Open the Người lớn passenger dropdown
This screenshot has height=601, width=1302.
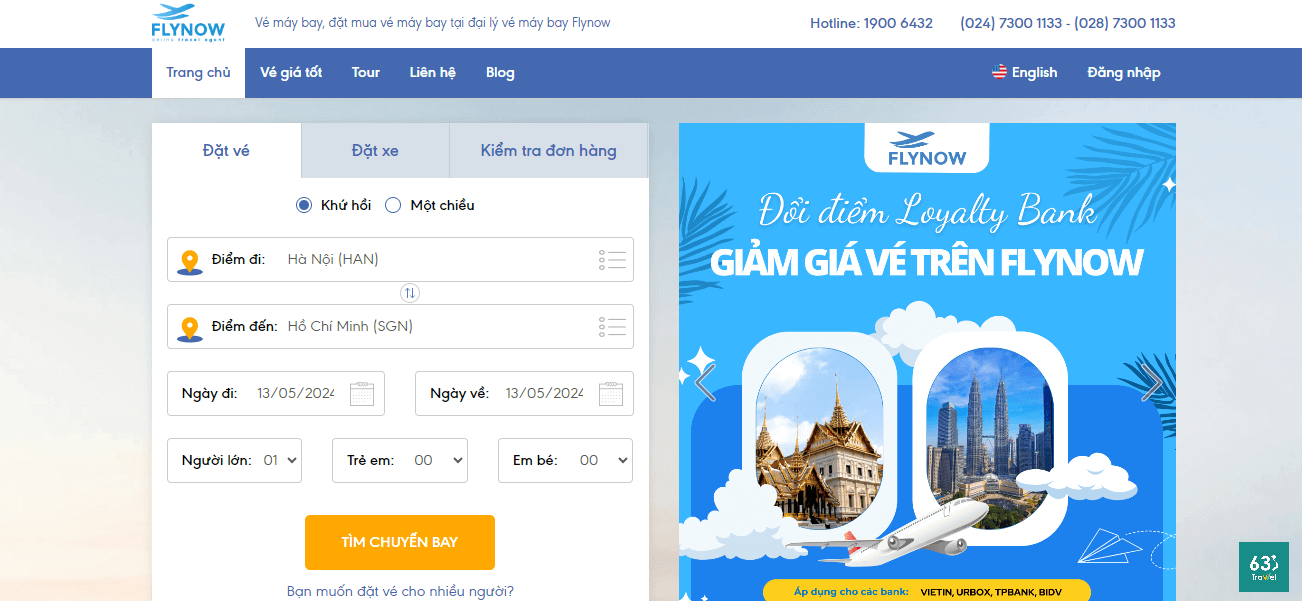click(x=278, y=460)
